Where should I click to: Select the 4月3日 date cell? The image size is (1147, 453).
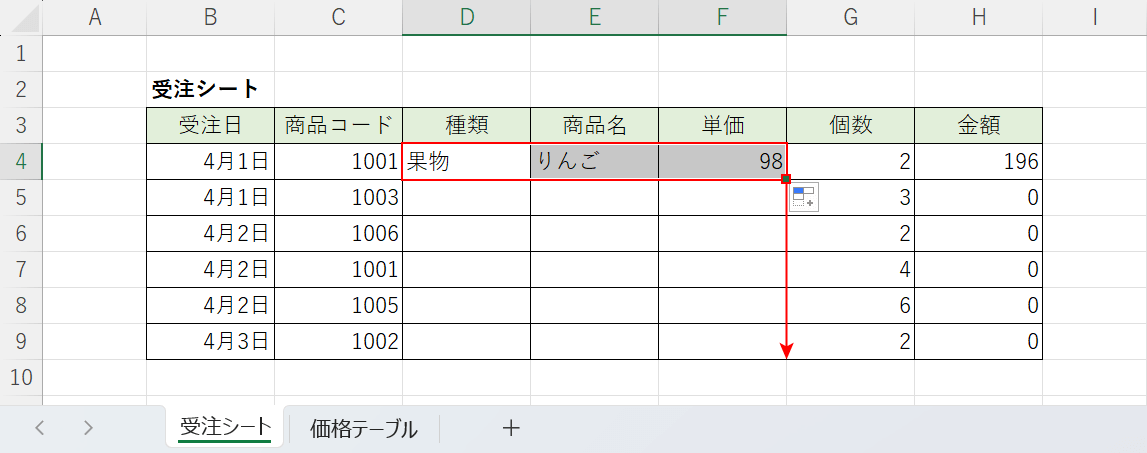[210, 342]
